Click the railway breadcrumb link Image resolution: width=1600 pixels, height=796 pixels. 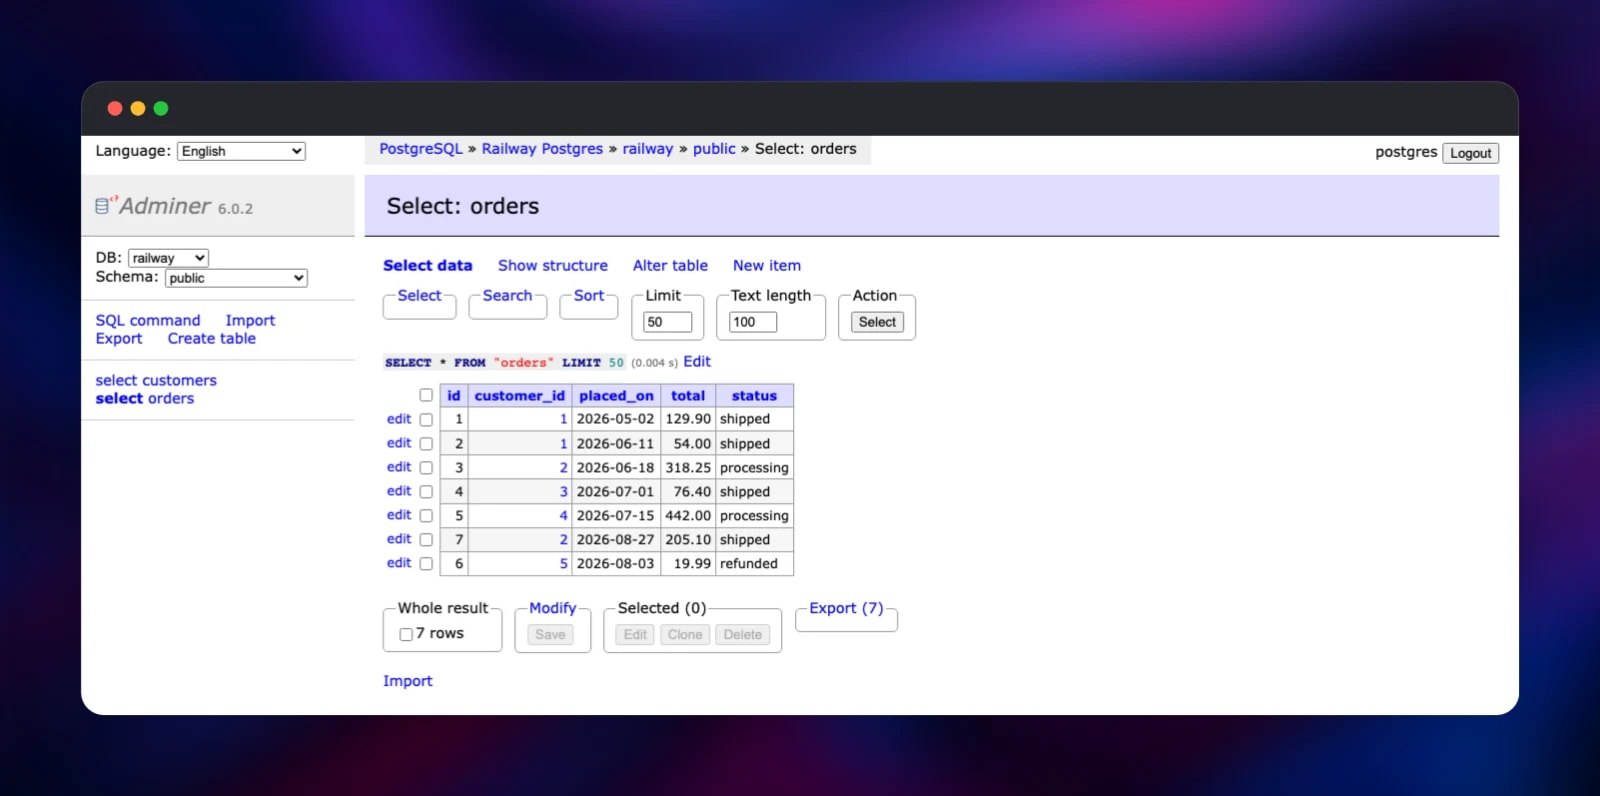pos(648,149)
